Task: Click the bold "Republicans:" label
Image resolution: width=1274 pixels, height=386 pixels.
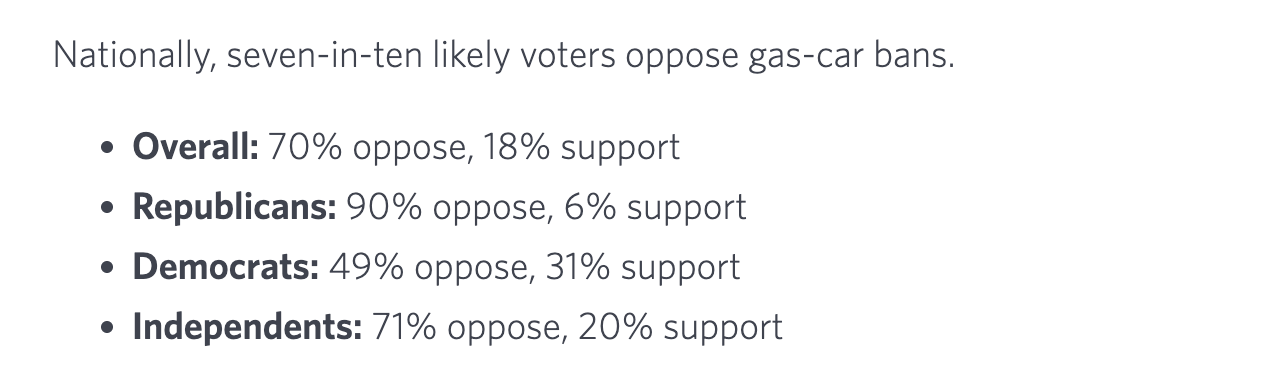Action: (x=235, y=207)
